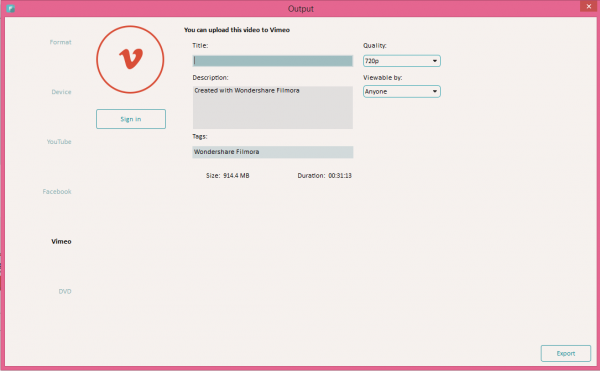600x371 pixels.
Task: Click the Filmora app icon in title bar
Action: [10, 8]
